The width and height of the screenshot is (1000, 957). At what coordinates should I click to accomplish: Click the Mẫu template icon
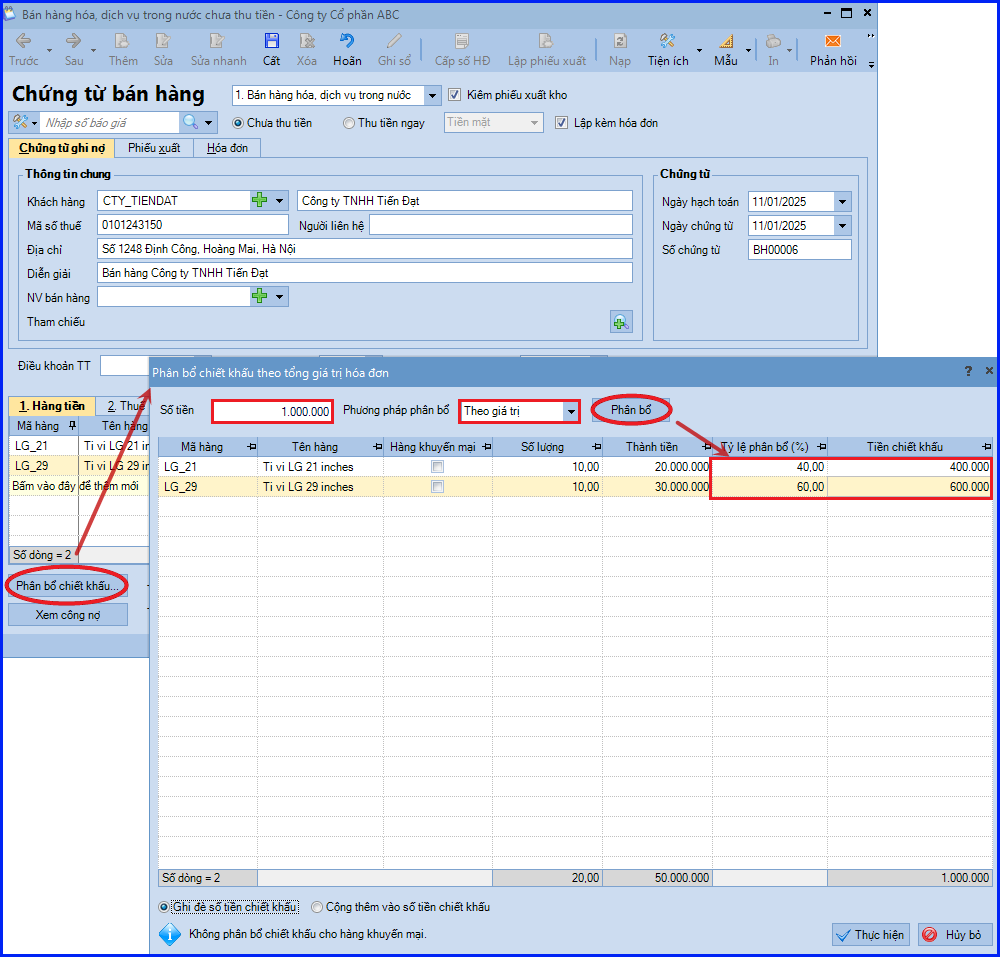click(726, 41)
